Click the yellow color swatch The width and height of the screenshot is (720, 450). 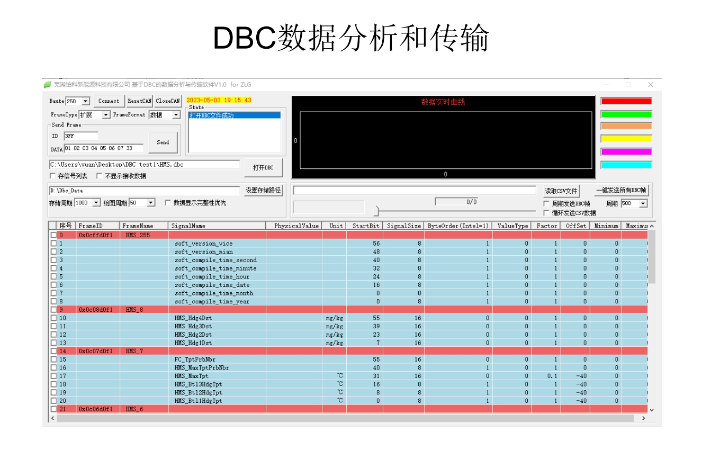(626, 139)
